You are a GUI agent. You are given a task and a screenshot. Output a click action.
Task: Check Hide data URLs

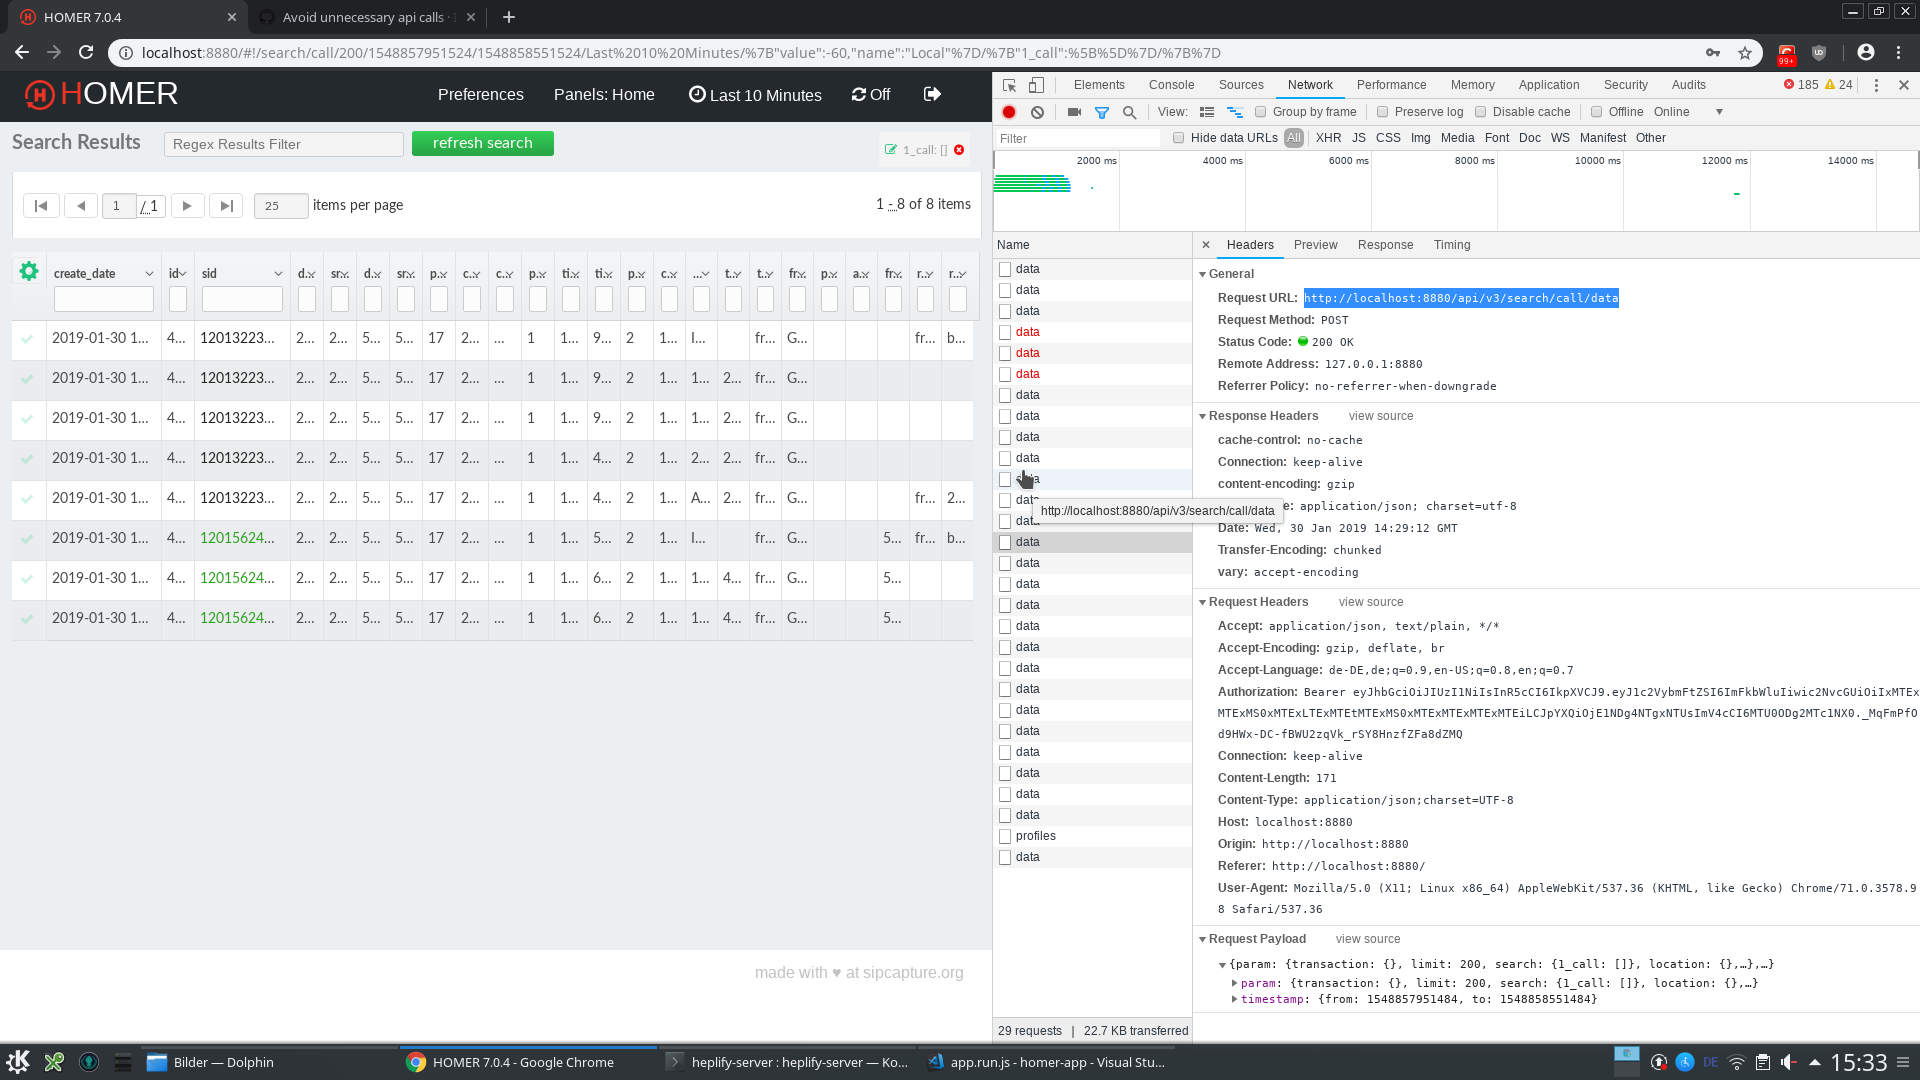[x=1179, y=137]
